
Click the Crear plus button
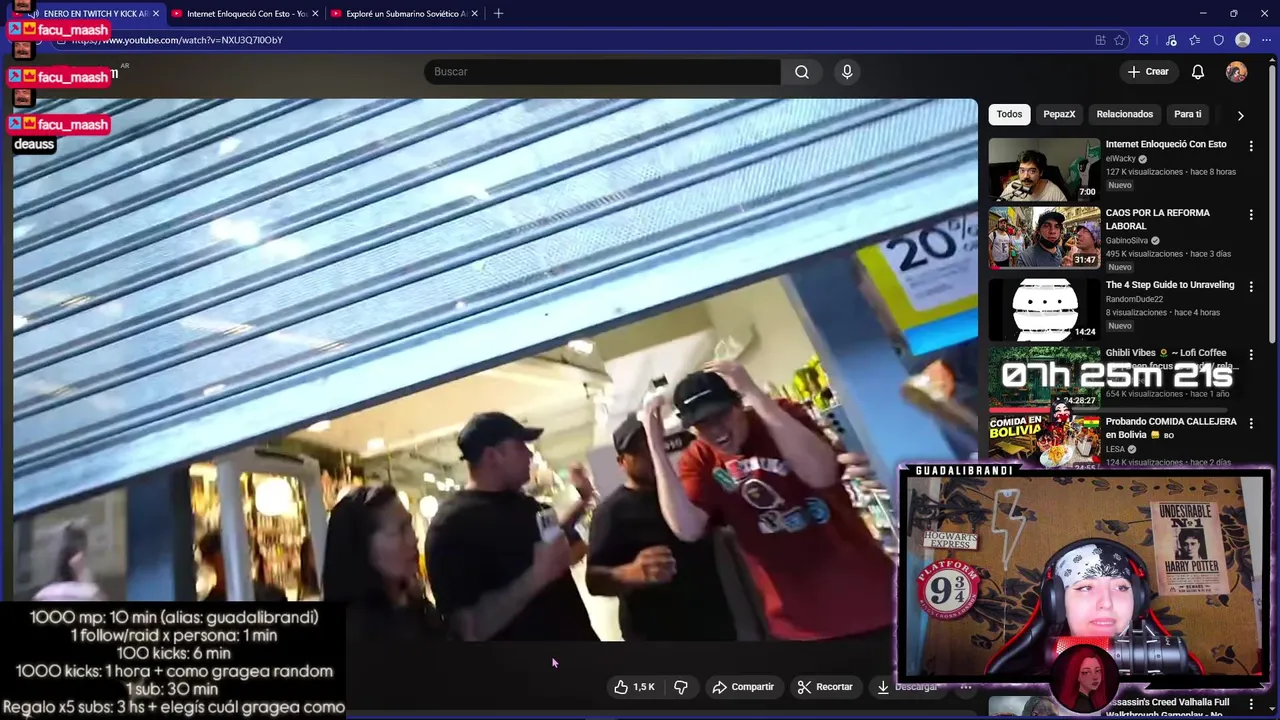click(1148, 72)
